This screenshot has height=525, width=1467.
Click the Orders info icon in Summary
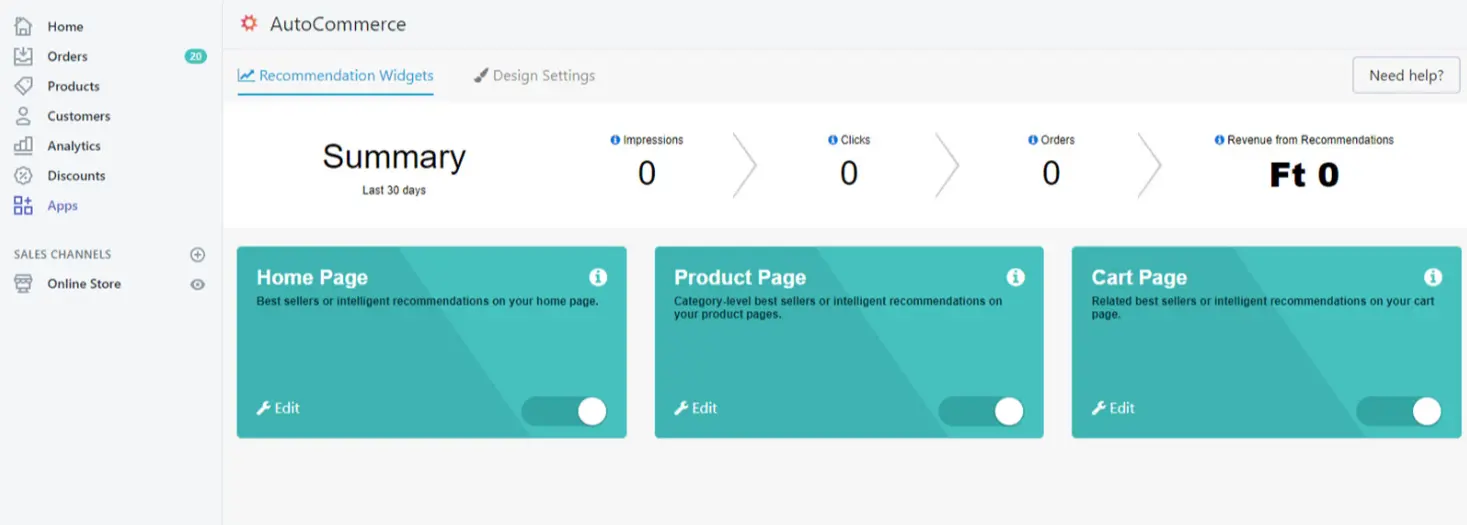tap(1033, 140)
